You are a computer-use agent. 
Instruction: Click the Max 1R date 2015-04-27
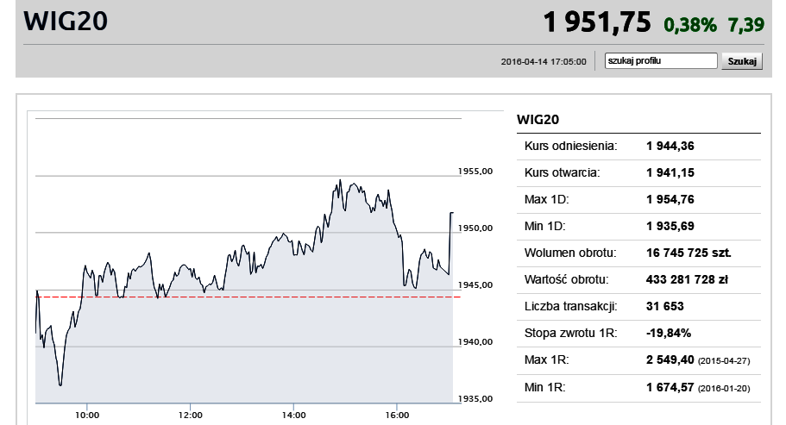point(724,361)
